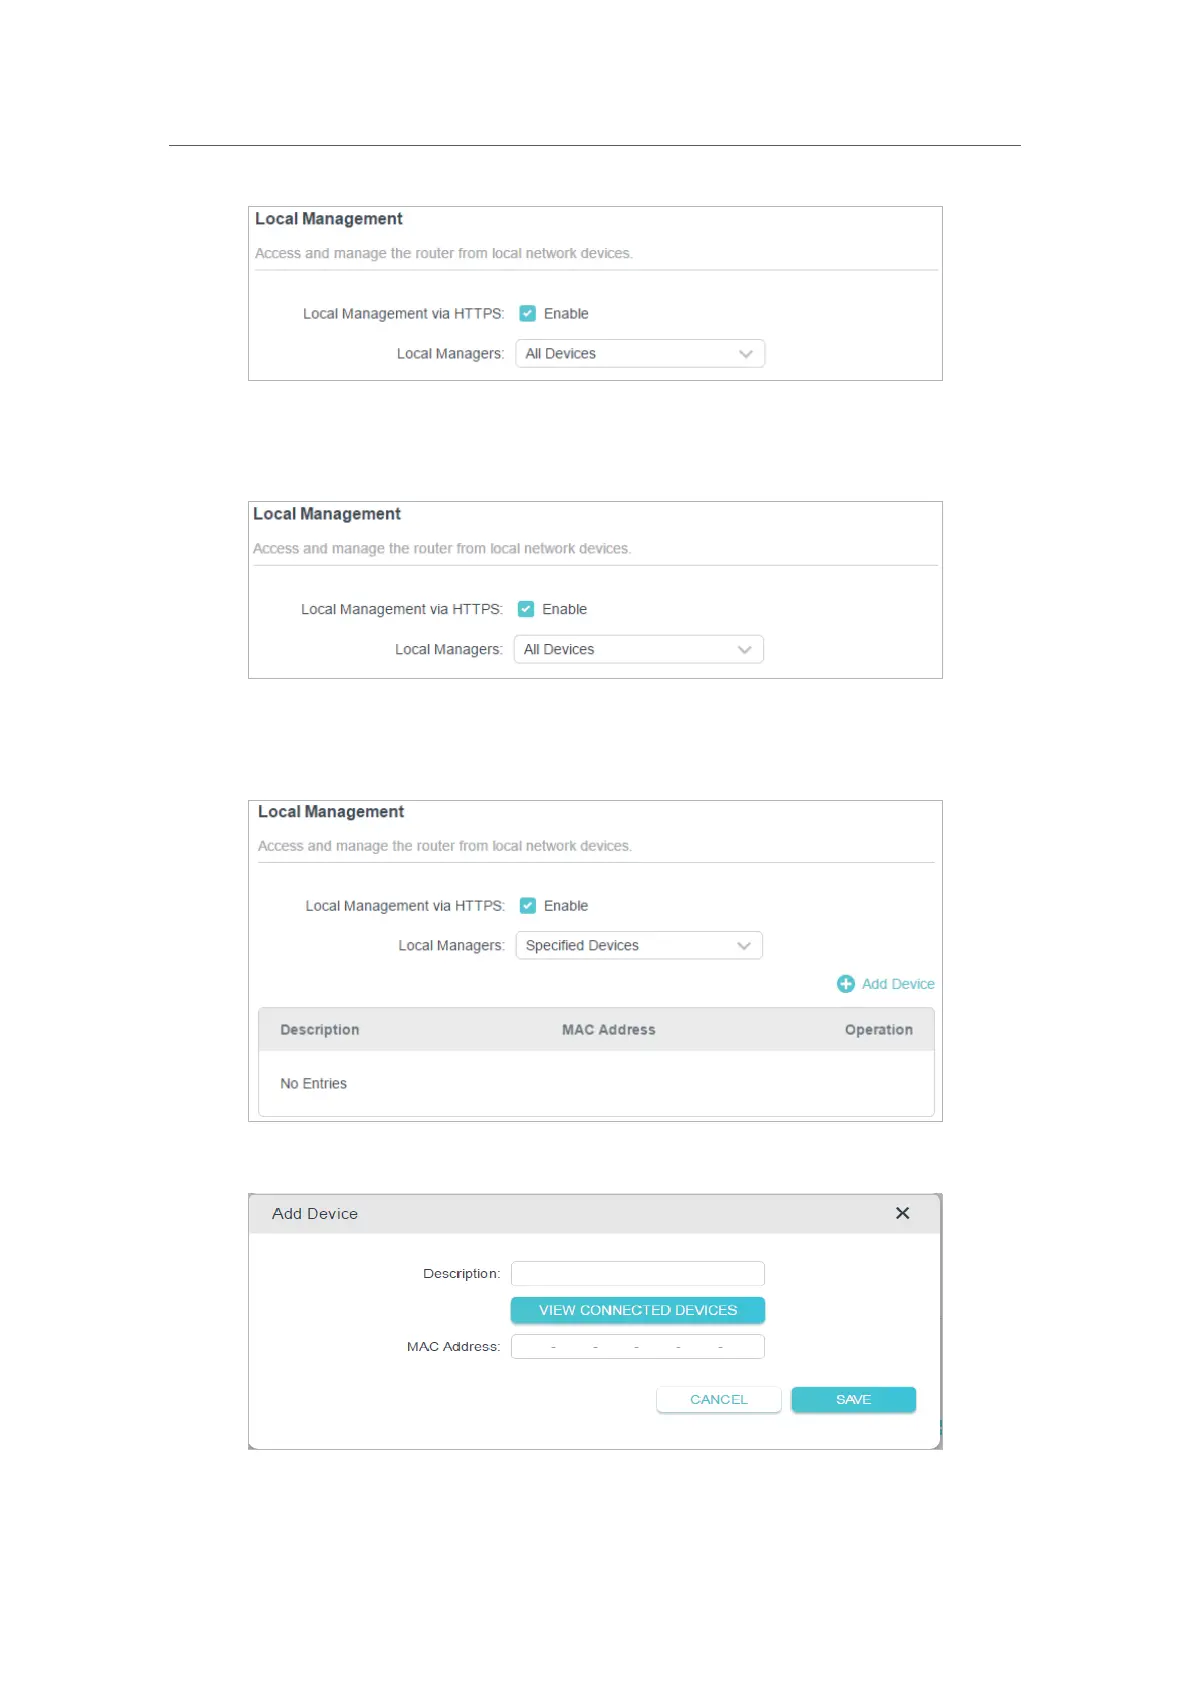1190x1684 pixels.
Task: Open the second panel's Local Managers dropdown
Action: click(x=638, y=650)
